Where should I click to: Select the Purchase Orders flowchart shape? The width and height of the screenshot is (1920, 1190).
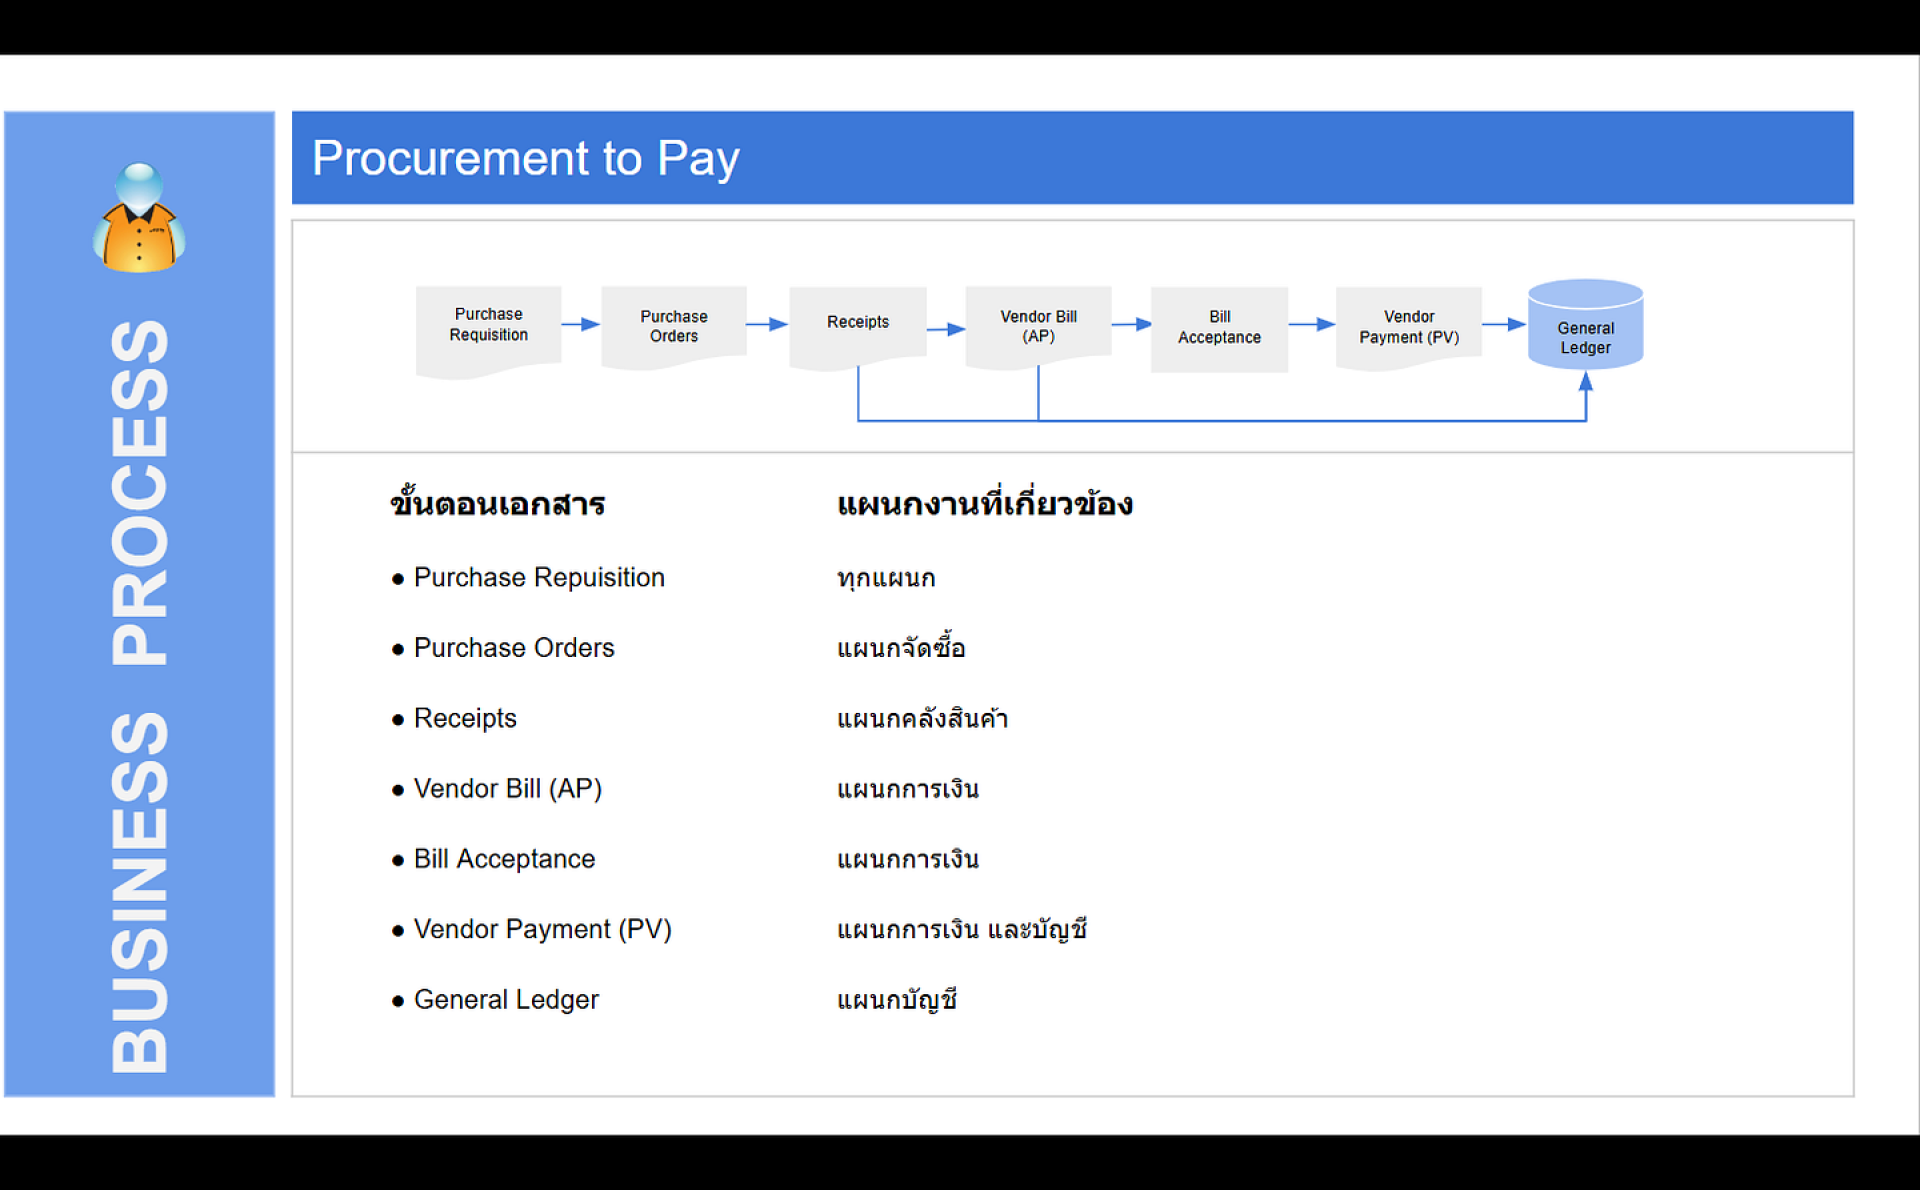673,326
